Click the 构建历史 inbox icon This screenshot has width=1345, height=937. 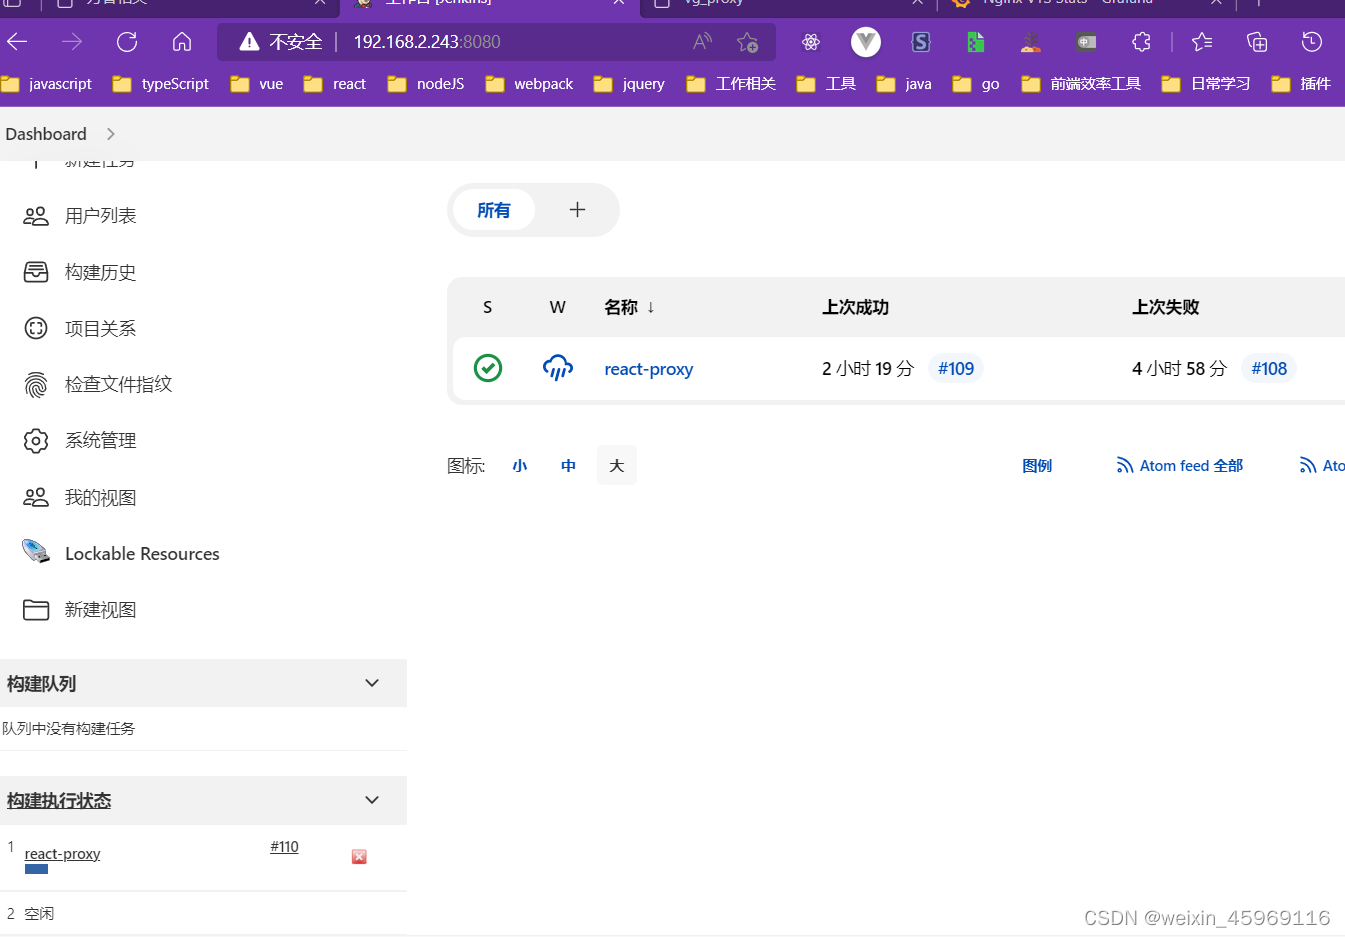36,272
